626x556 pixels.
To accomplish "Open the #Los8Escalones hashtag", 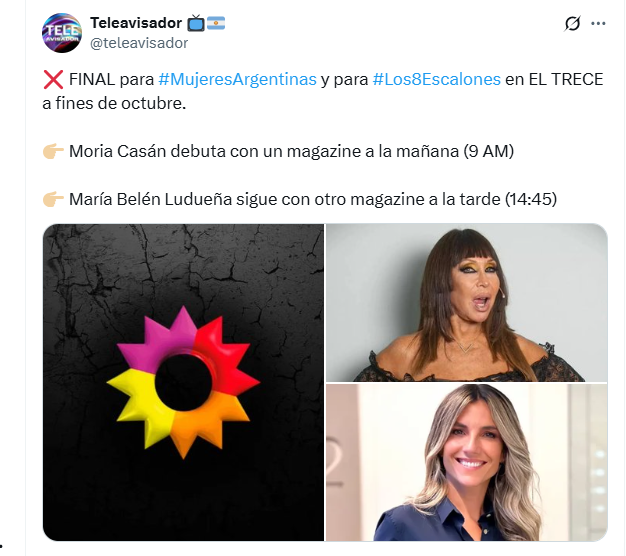I will [436, 79].
